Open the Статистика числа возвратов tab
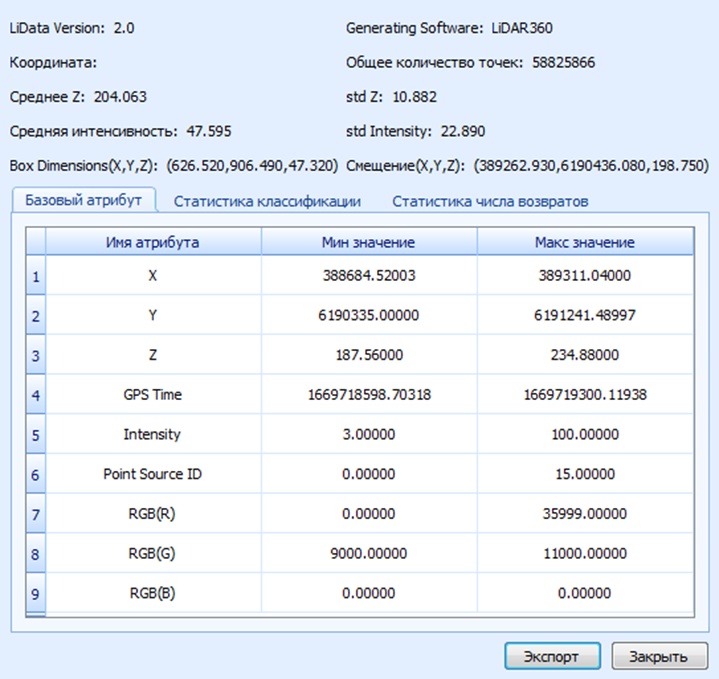 490,201
